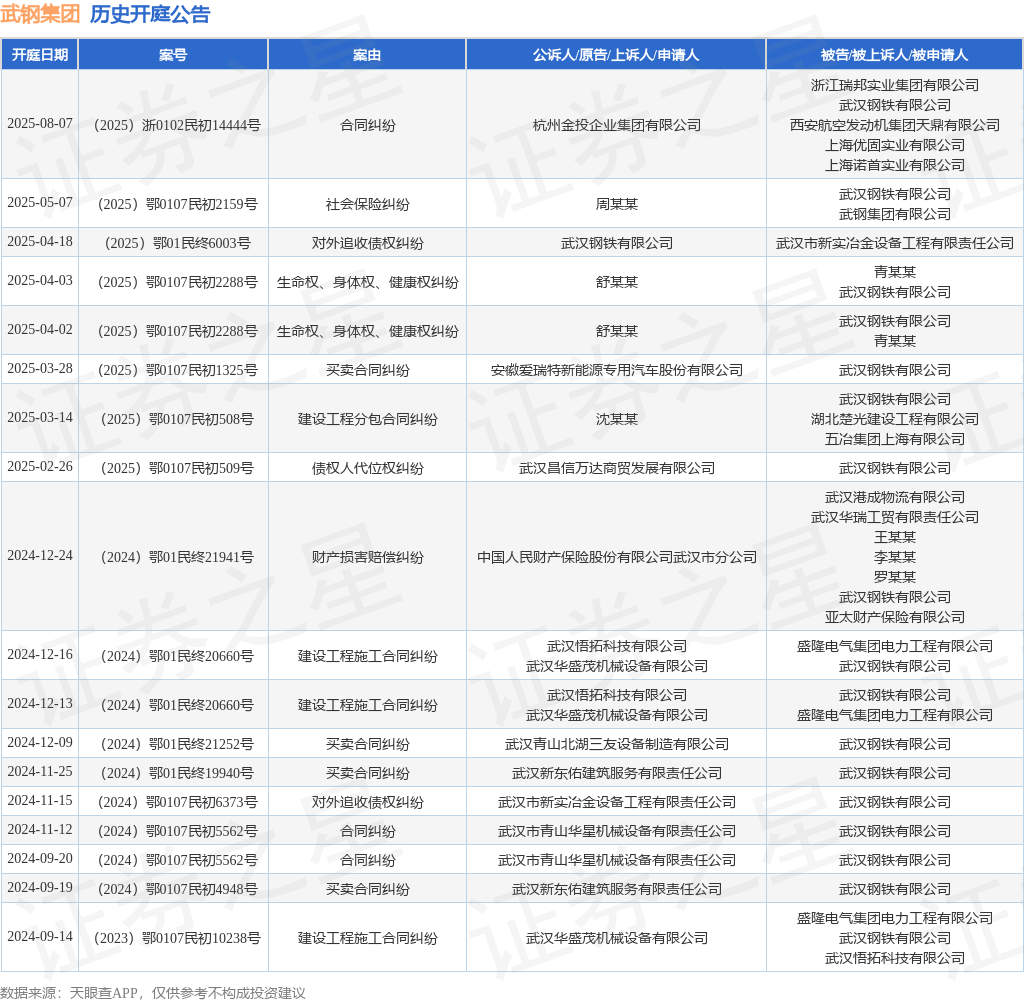Viewport: 1024px width, 1002px height.
Task: Click case number '(2024)鄂0107民初4948号'
Action: tap(176, 889)
